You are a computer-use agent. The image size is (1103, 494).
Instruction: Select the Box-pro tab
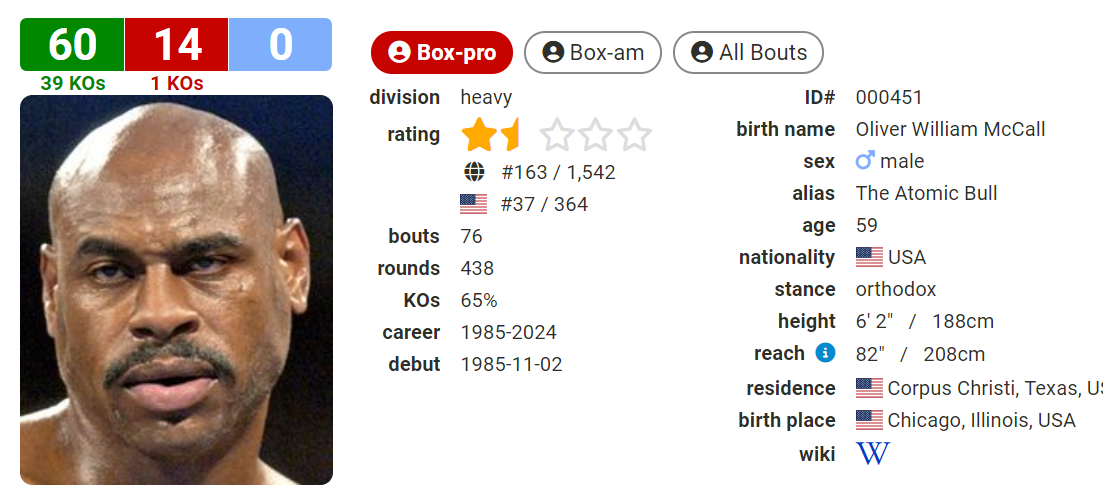coord(442,52)
